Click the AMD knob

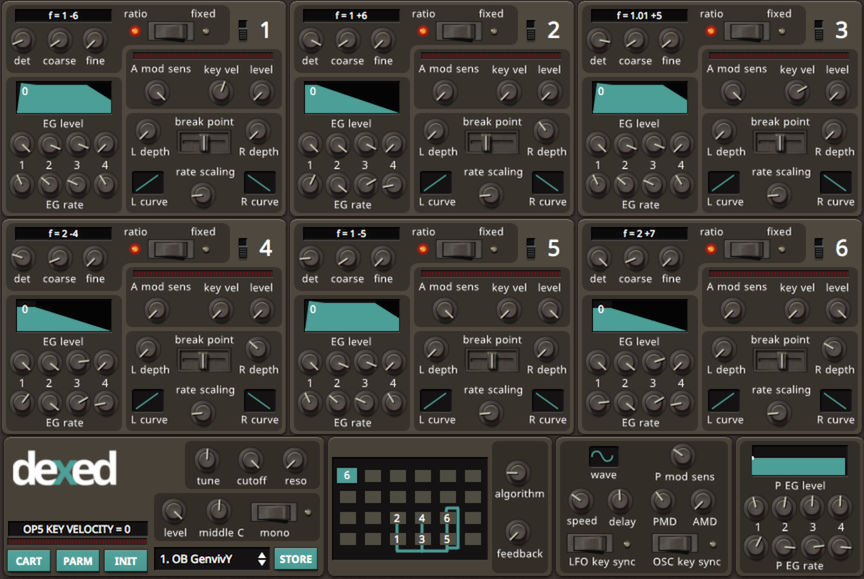pos(702,501)
